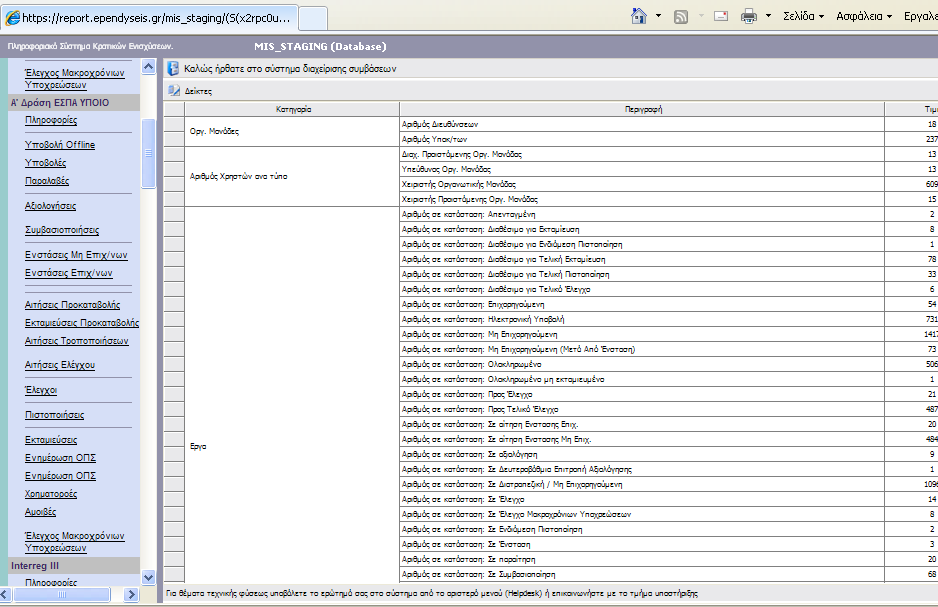Click the Περιγραφή column header
The height and width of the screenshot is (607, 938).
tap(642, 109)
